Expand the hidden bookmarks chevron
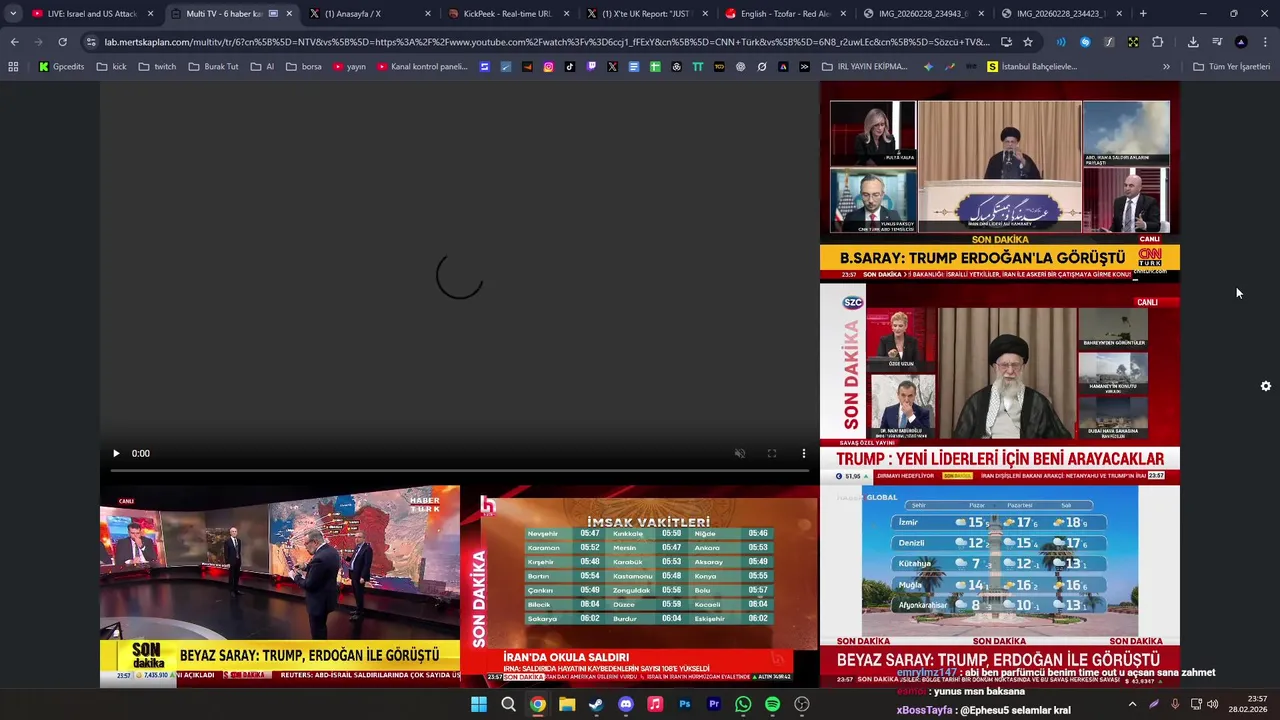 coord(1166,67)
